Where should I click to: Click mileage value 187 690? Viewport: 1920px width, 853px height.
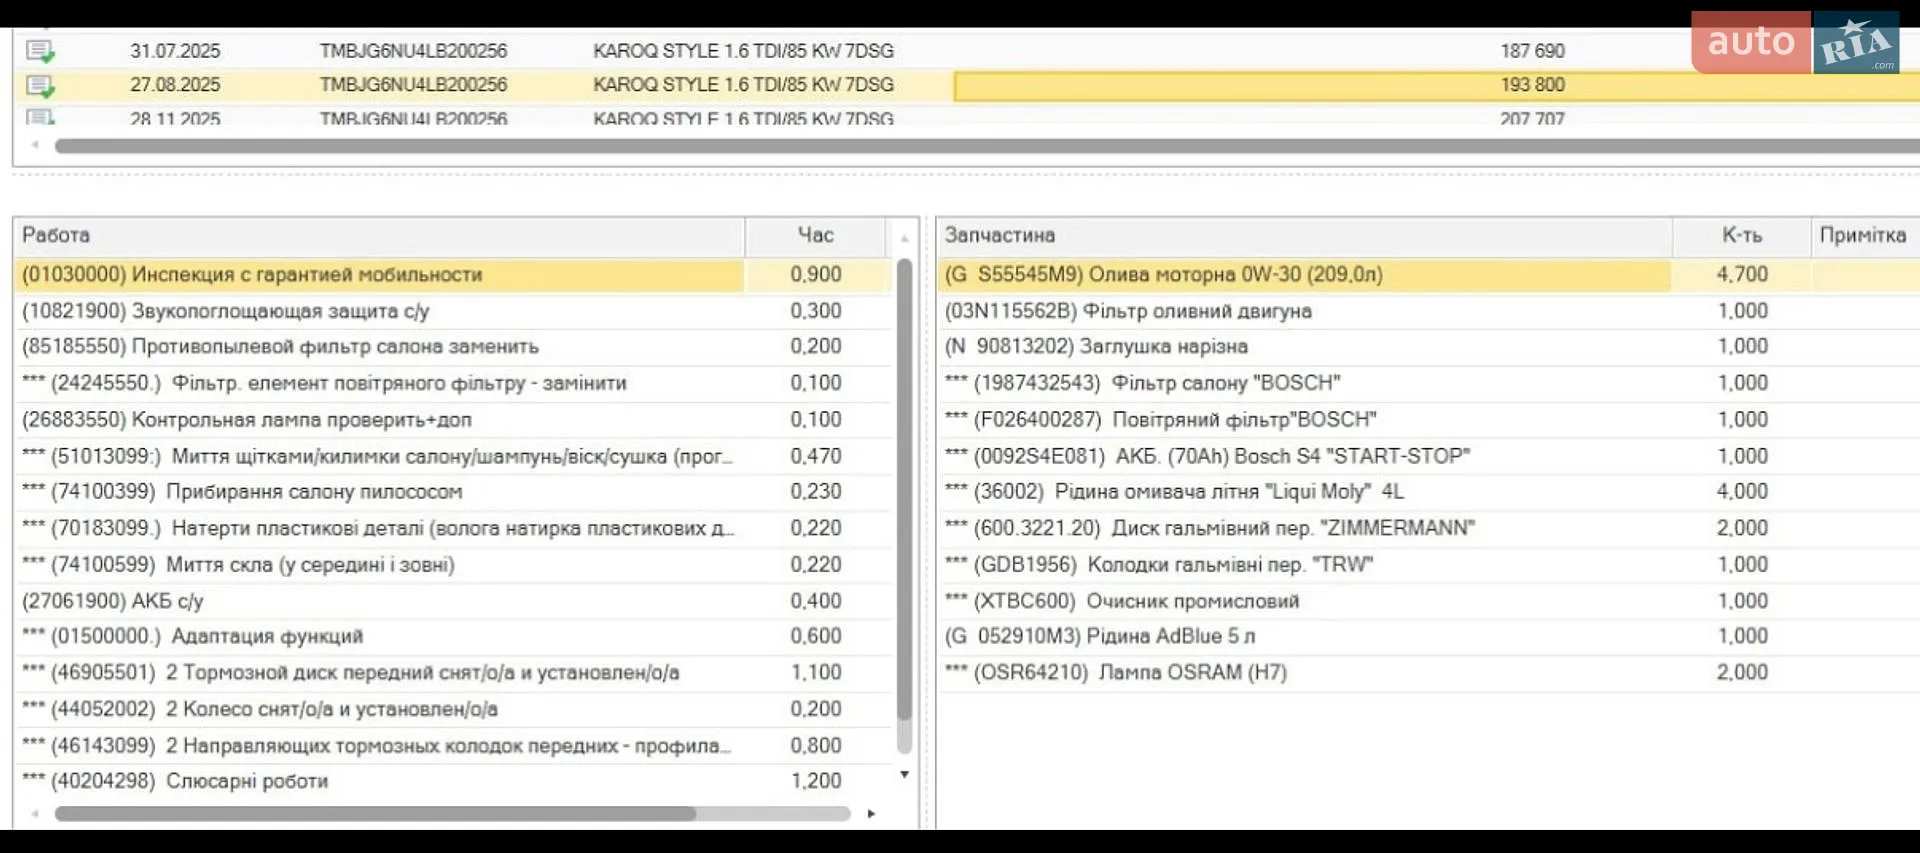click(1532, 51)
